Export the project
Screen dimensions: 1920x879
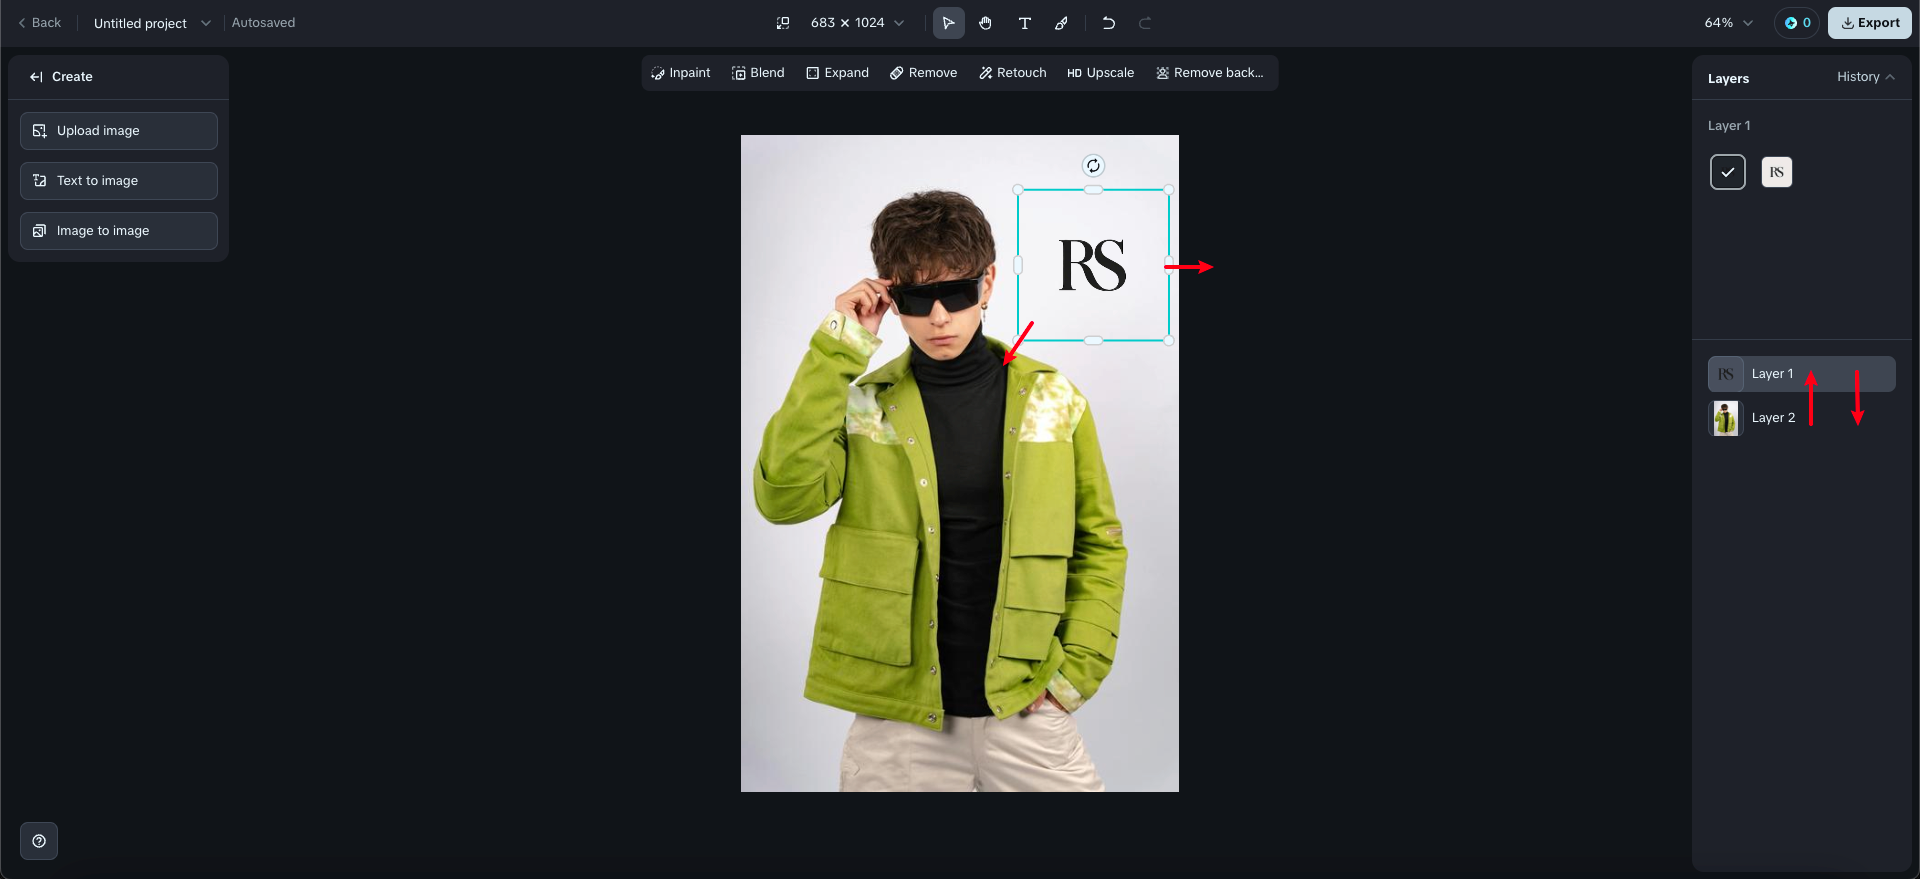(1870, 23)
